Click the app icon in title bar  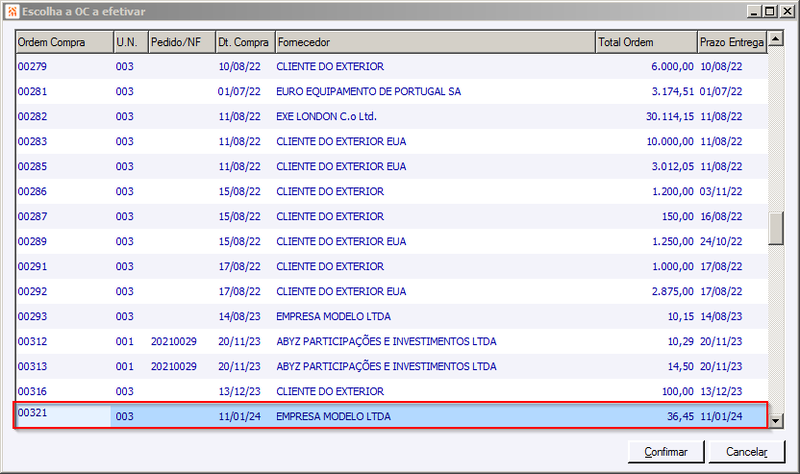[x=12, y=11]
